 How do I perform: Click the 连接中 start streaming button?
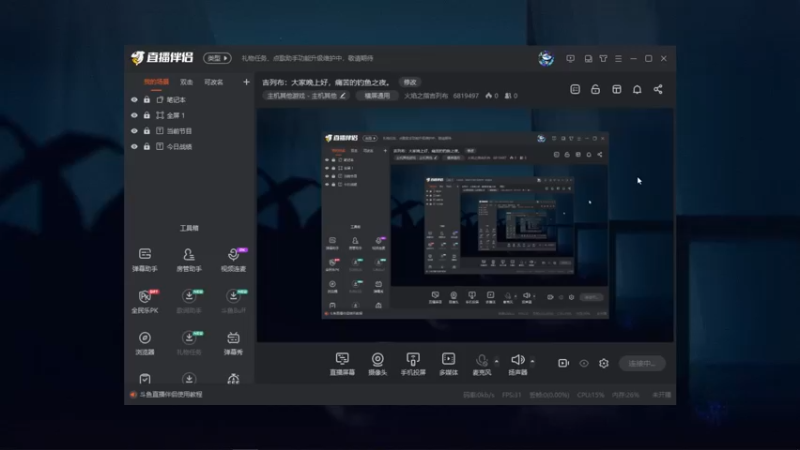click(642, 363)
